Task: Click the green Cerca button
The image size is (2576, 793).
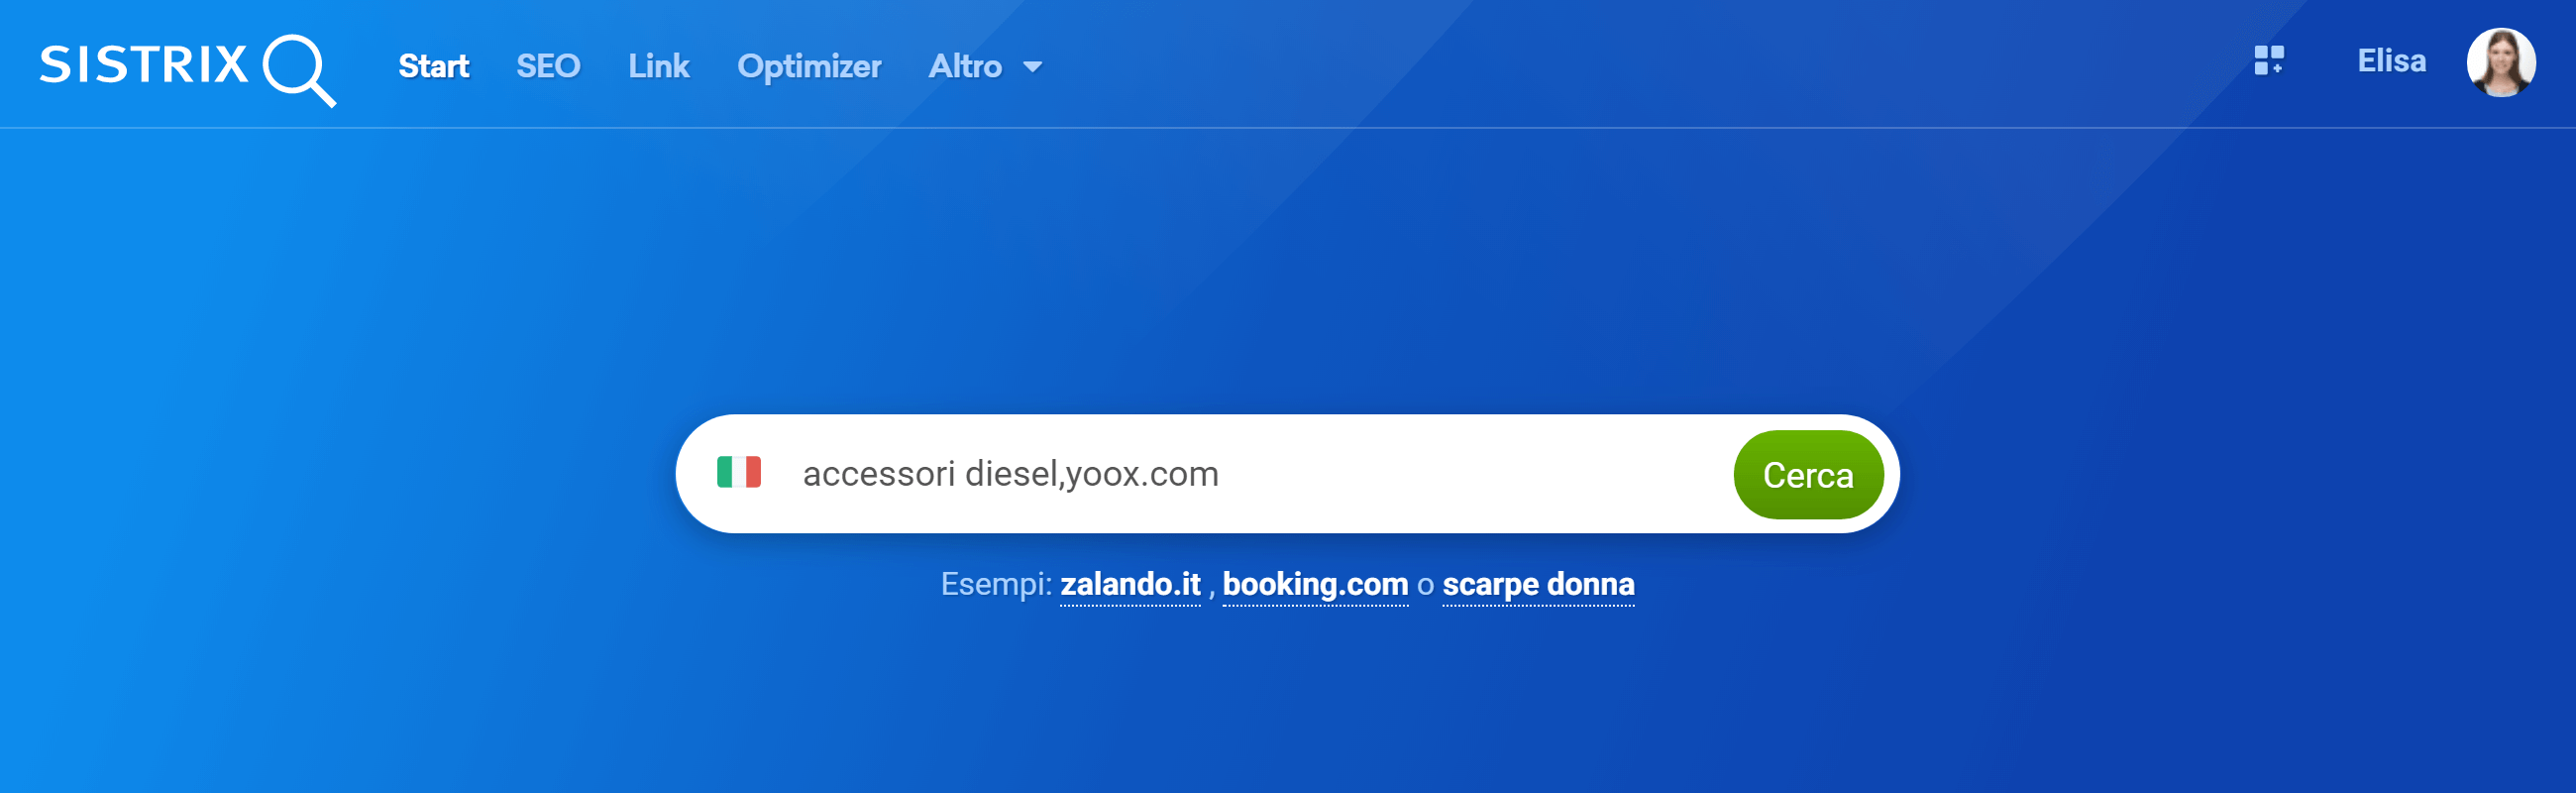Action: coord(1807,475)
